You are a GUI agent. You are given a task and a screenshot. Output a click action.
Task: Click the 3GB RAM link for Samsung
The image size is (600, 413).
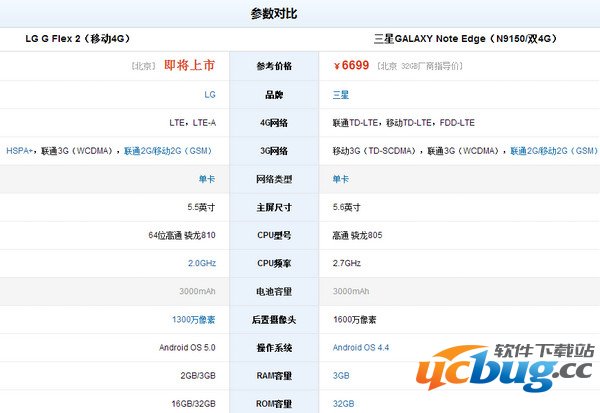pyautogui.click(x=341, y=375)
